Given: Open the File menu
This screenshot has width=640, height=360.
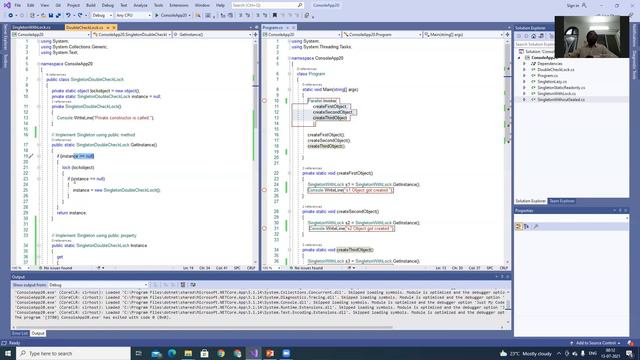Looking at the screenshot, I should [18, 5].
